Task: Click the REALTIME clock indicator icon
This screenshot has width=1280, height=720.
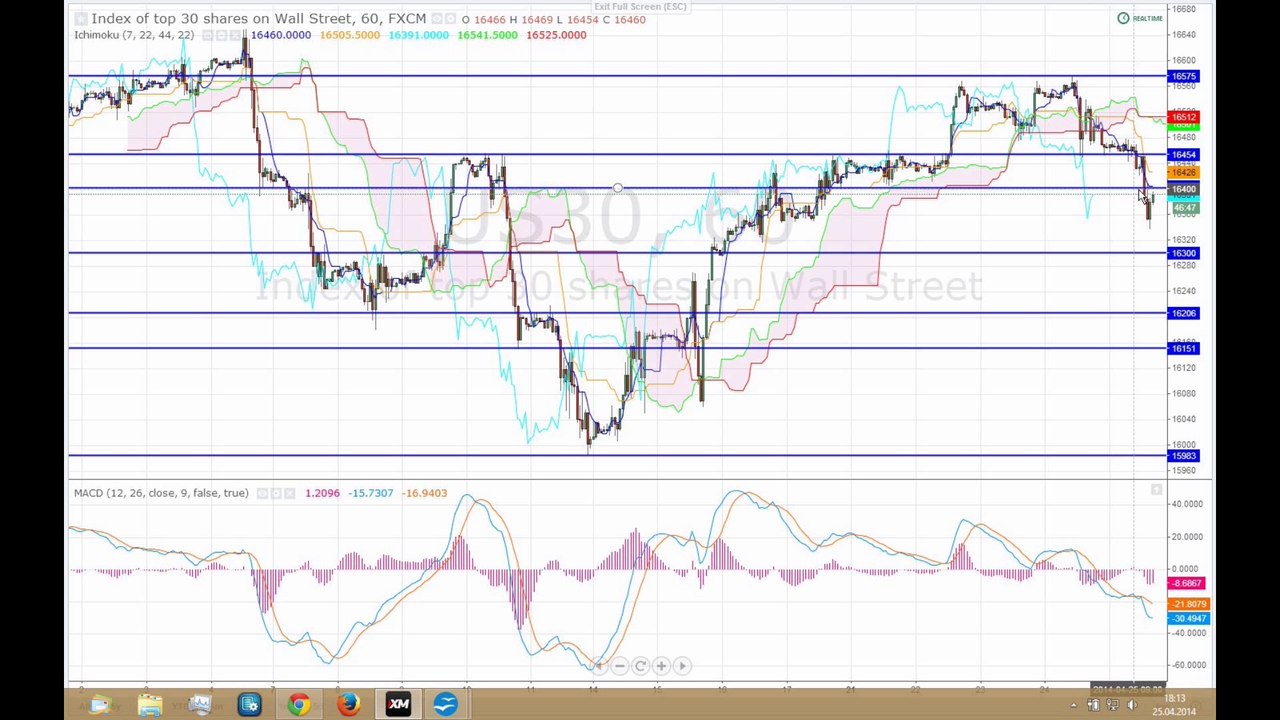Action: click(1123, 18)
